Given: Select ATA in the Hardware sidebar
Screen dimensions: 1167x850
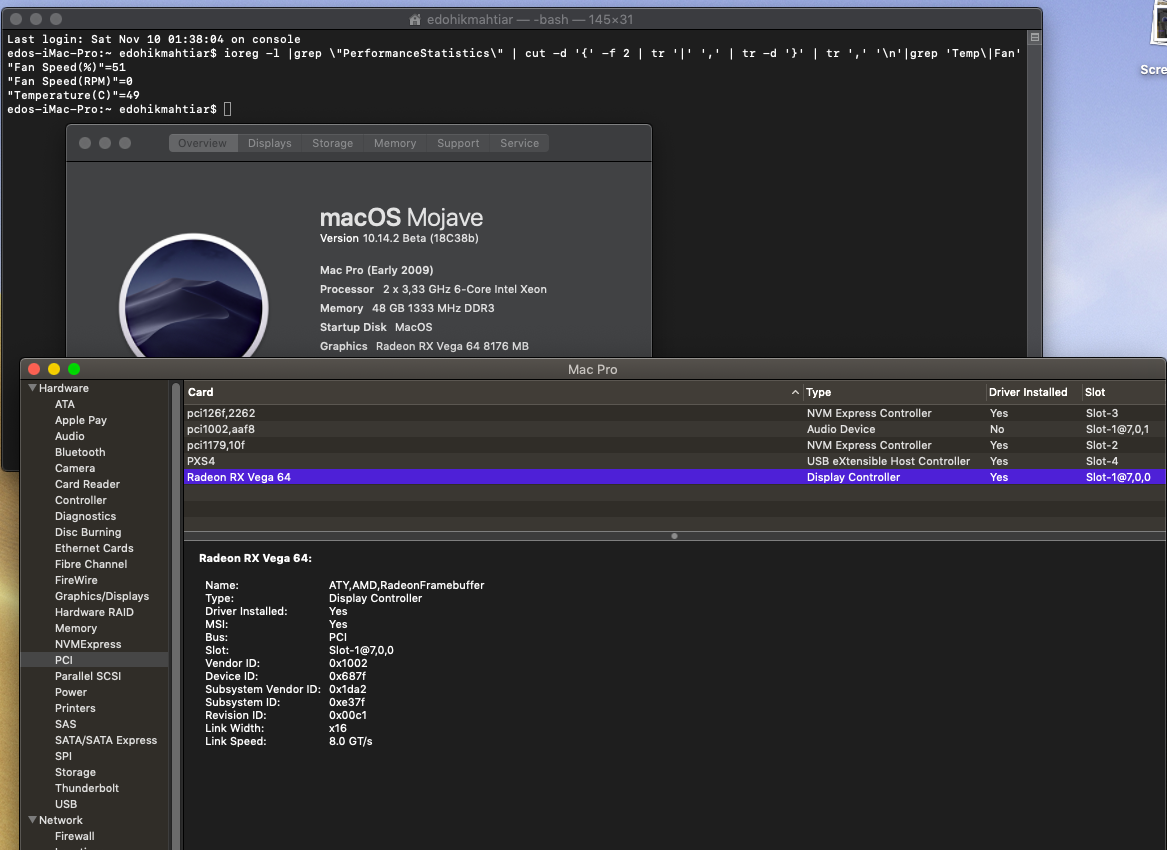Looking at the screenshot, I should pyautogui.click(x=65, y=404).
